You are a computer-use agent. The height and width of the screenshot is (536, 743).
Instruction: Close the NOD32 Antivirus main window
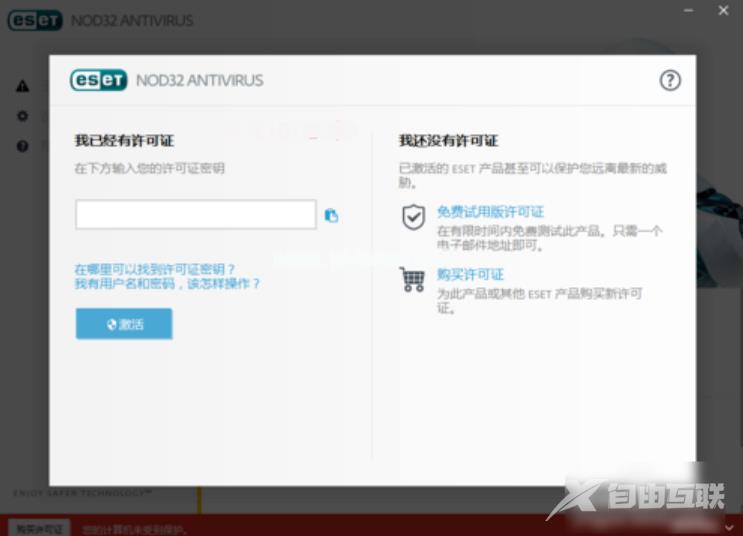(x=723, y=10)
